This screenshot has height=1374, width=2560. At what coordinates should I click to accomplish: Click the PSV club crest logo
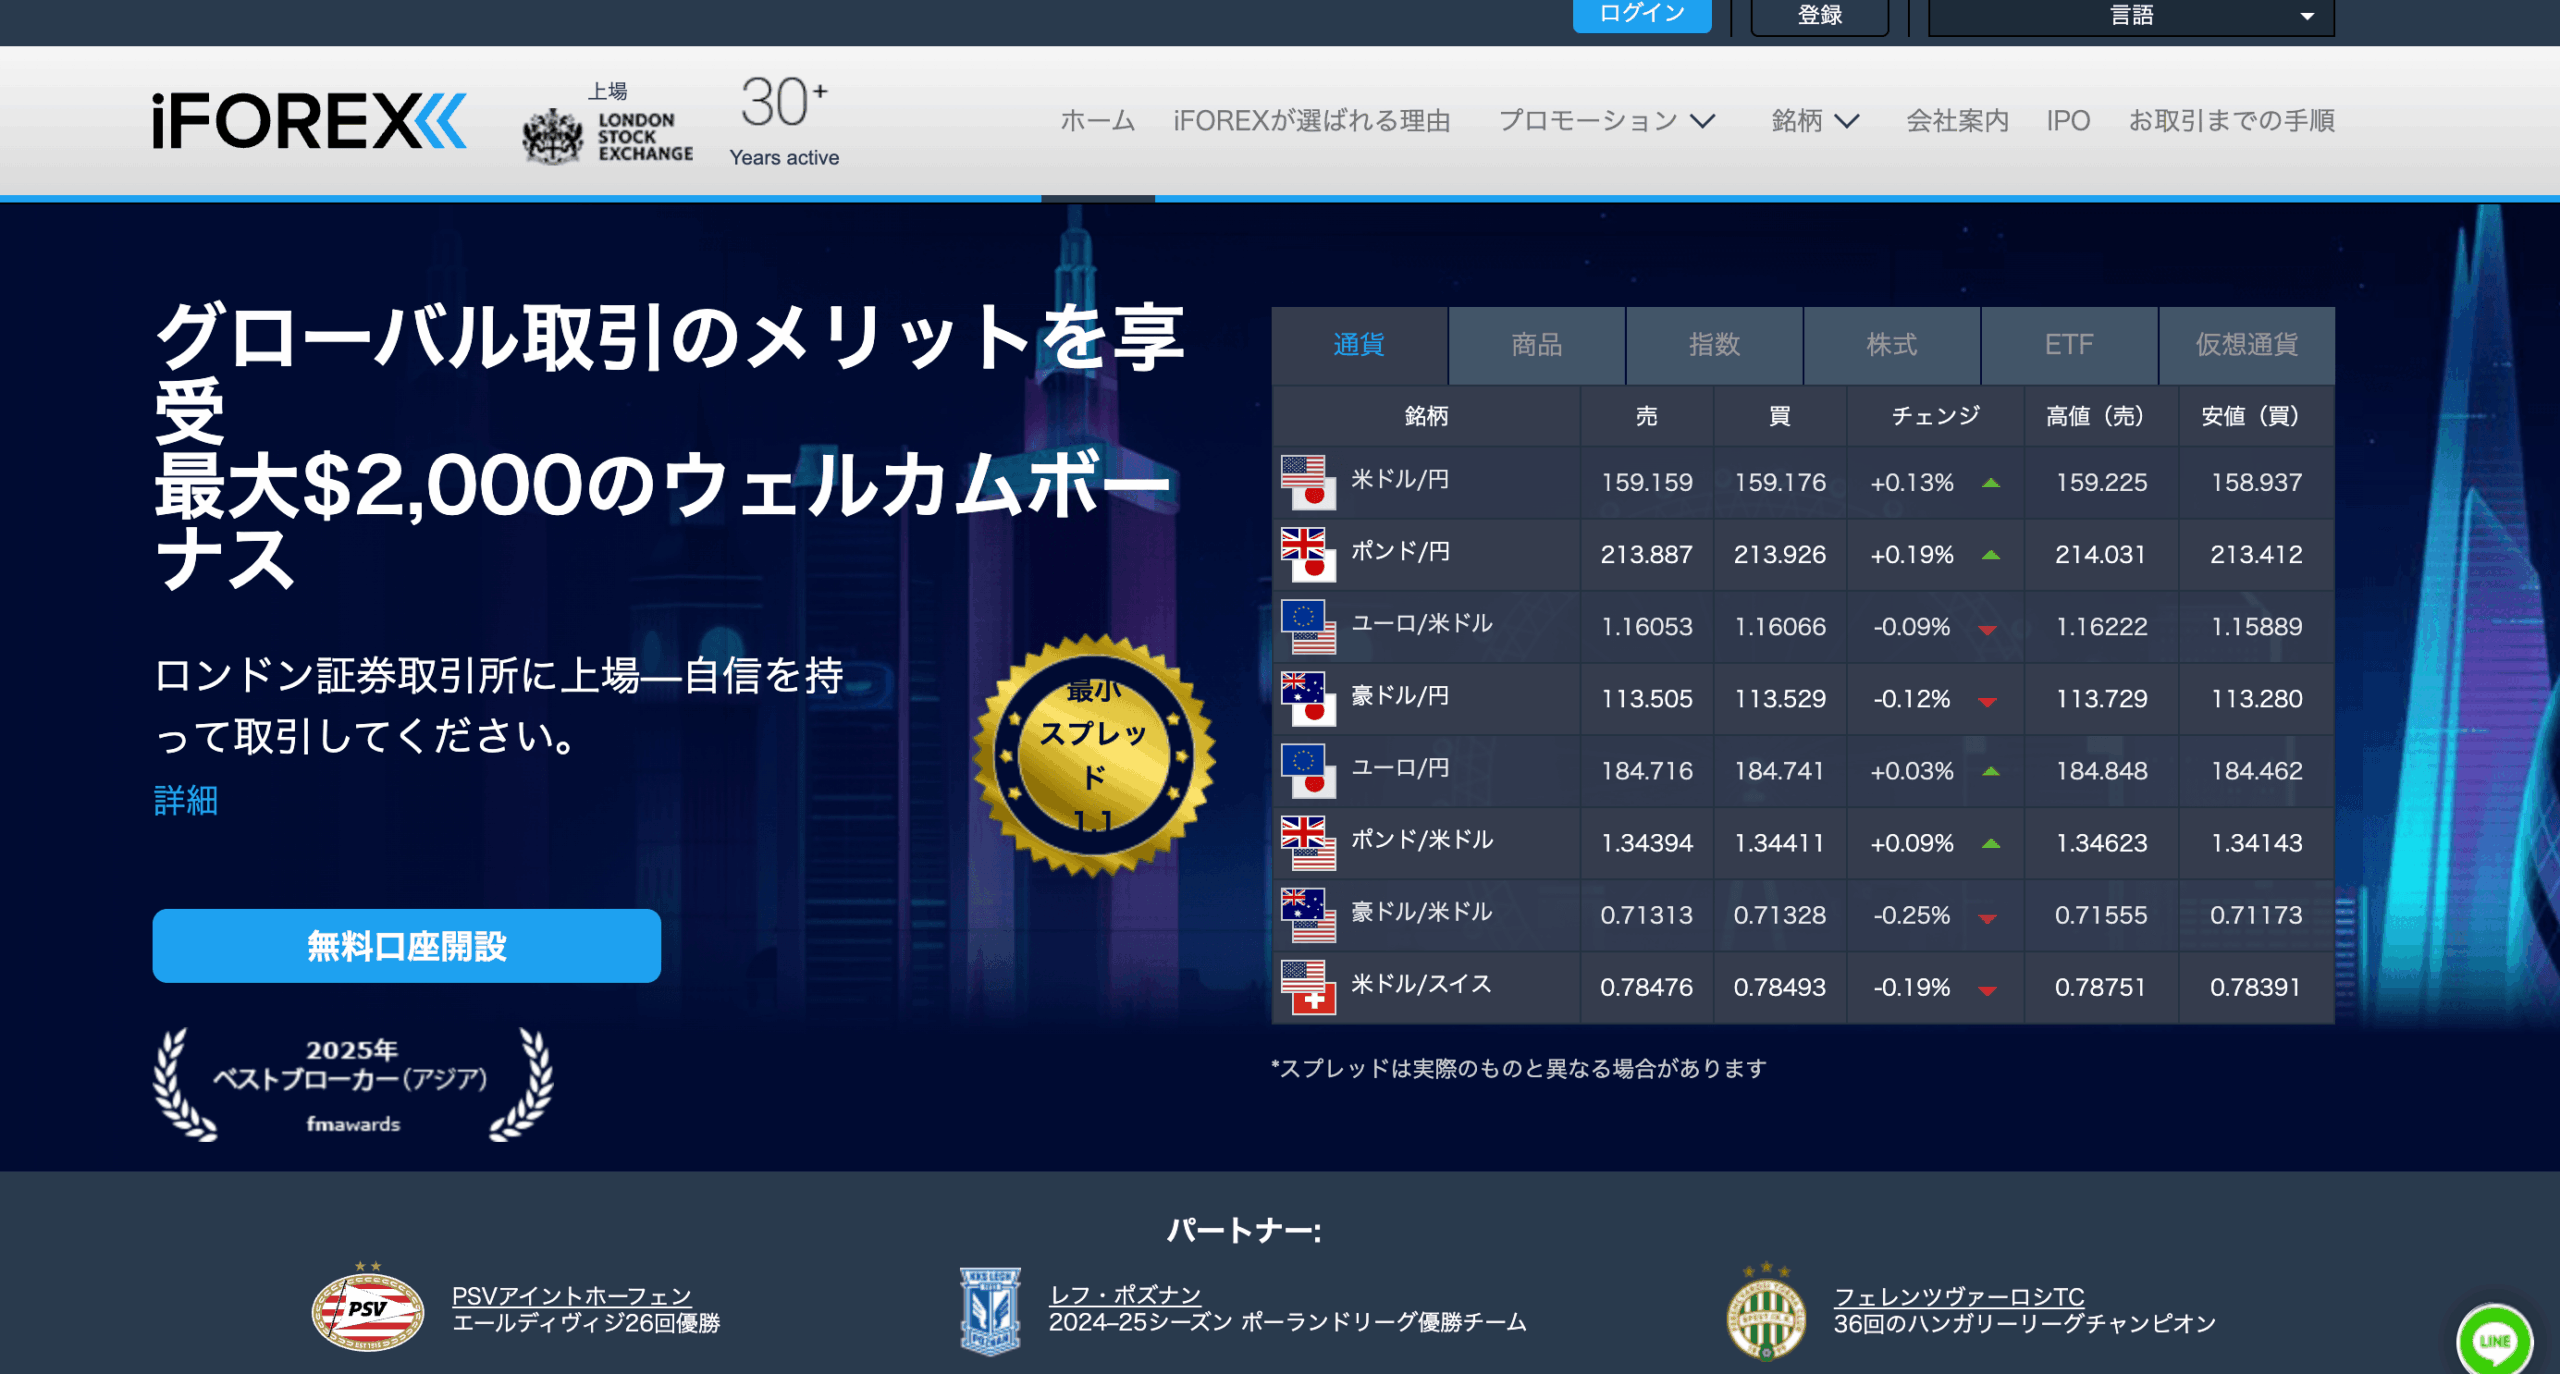click(x=367, y=1308)
